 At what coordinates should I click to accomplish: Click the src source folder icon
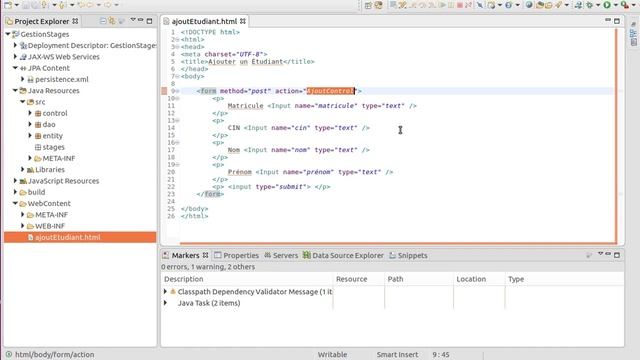coord(30,102)
